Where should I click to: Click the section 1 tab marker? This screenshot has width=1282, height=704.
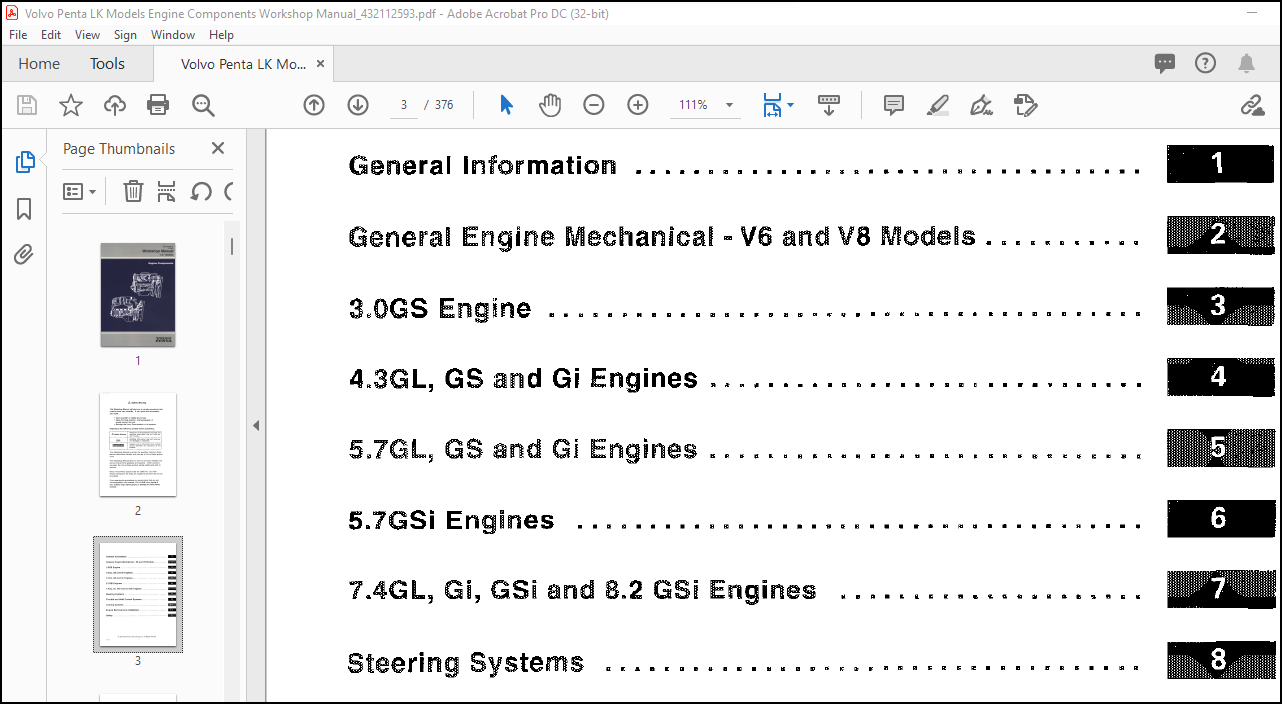point(1220,163)
